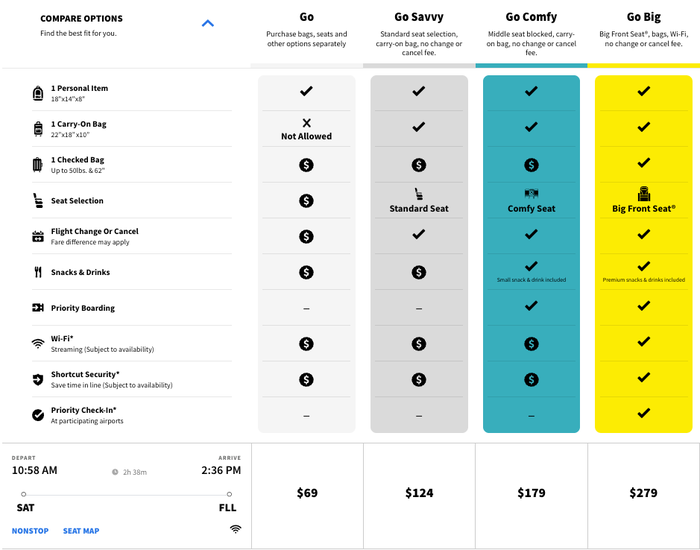Click the Snacks & Drinks utensils icon
Screen dimensions: 700x550
pos(38,272)
